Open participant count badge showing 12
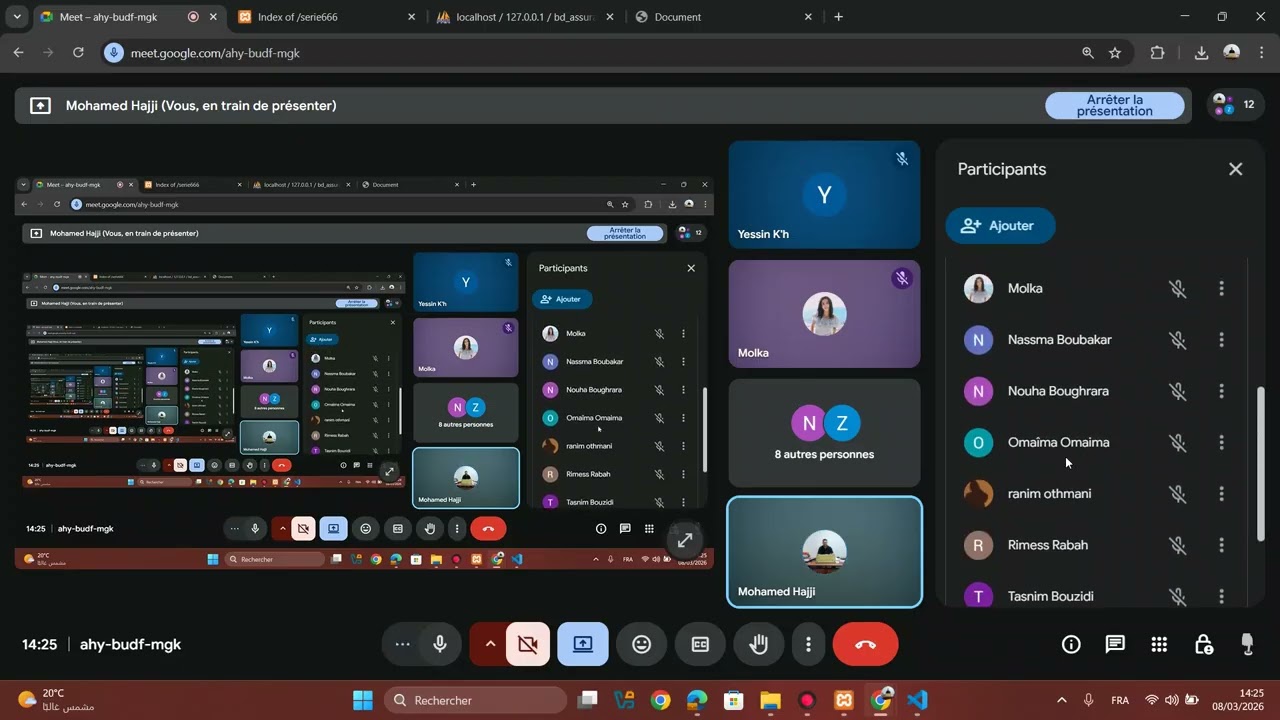The height and width of the screenshot is (720, 1280). click(1234, 105)
